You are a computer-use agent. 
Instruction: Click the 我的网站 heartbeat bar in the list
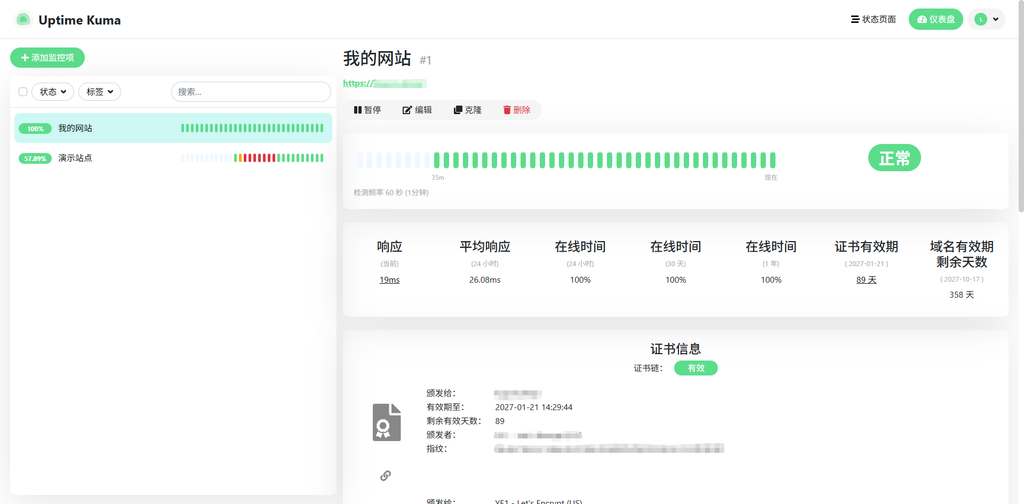point(252,129)
